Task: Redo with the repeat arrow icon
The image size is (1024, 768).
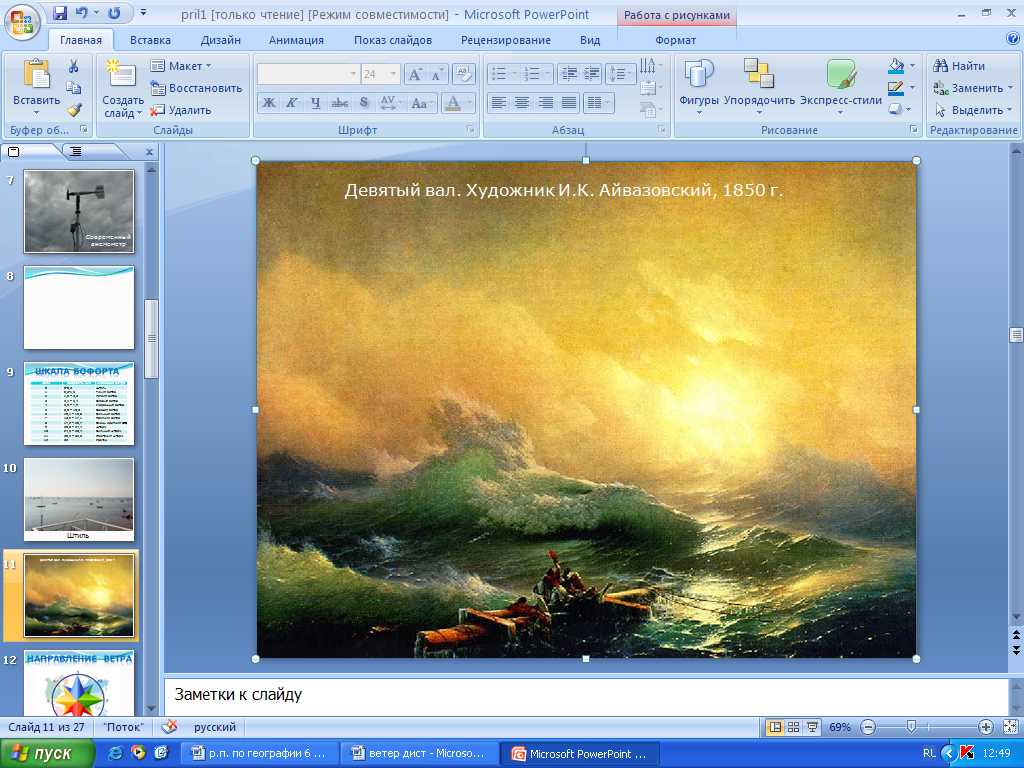Action: click(x=114, y=13)
